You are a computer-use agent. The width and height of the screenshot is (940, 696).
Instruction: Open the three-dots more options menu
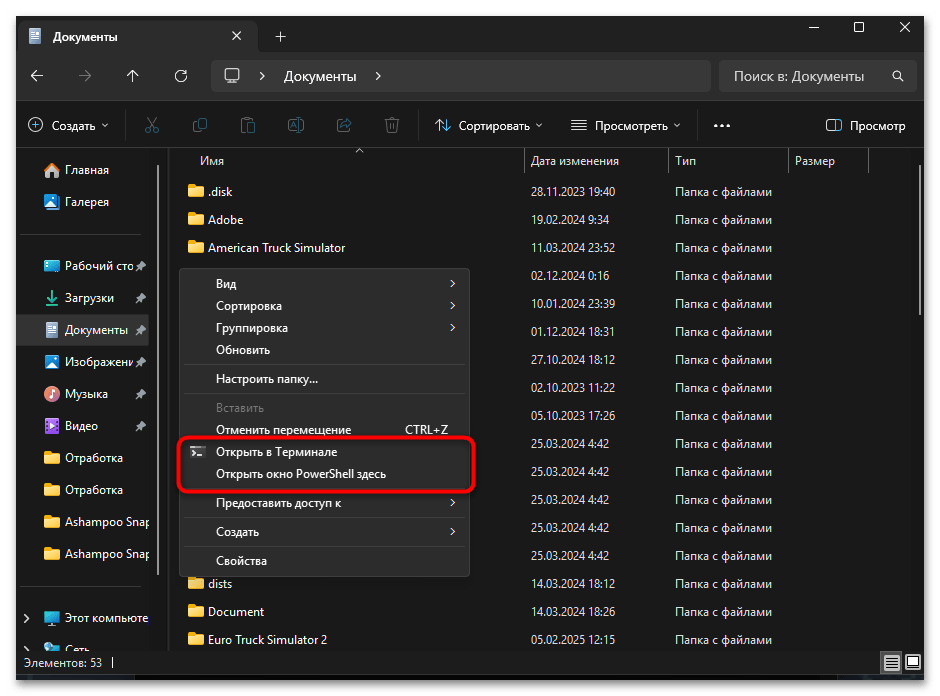click(x=722, y=125)
